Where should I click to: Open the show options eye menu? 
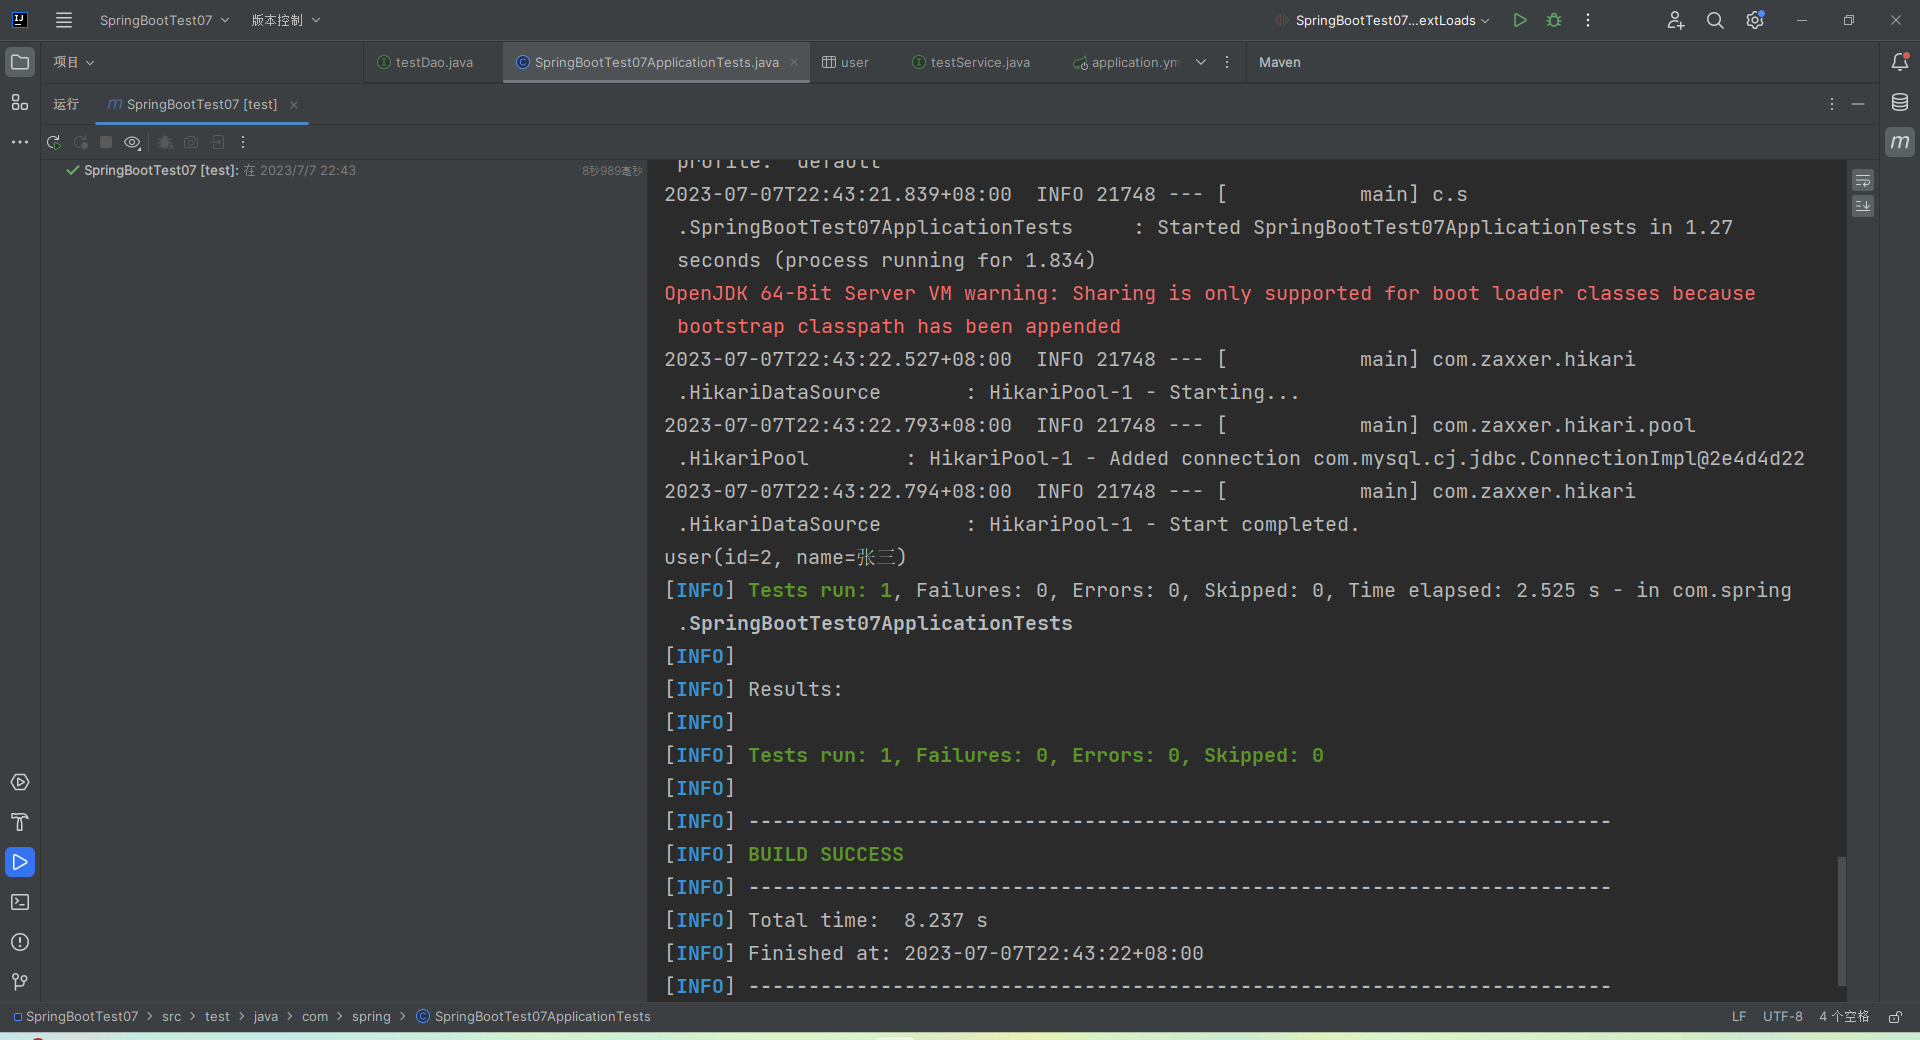coord(132,142)
